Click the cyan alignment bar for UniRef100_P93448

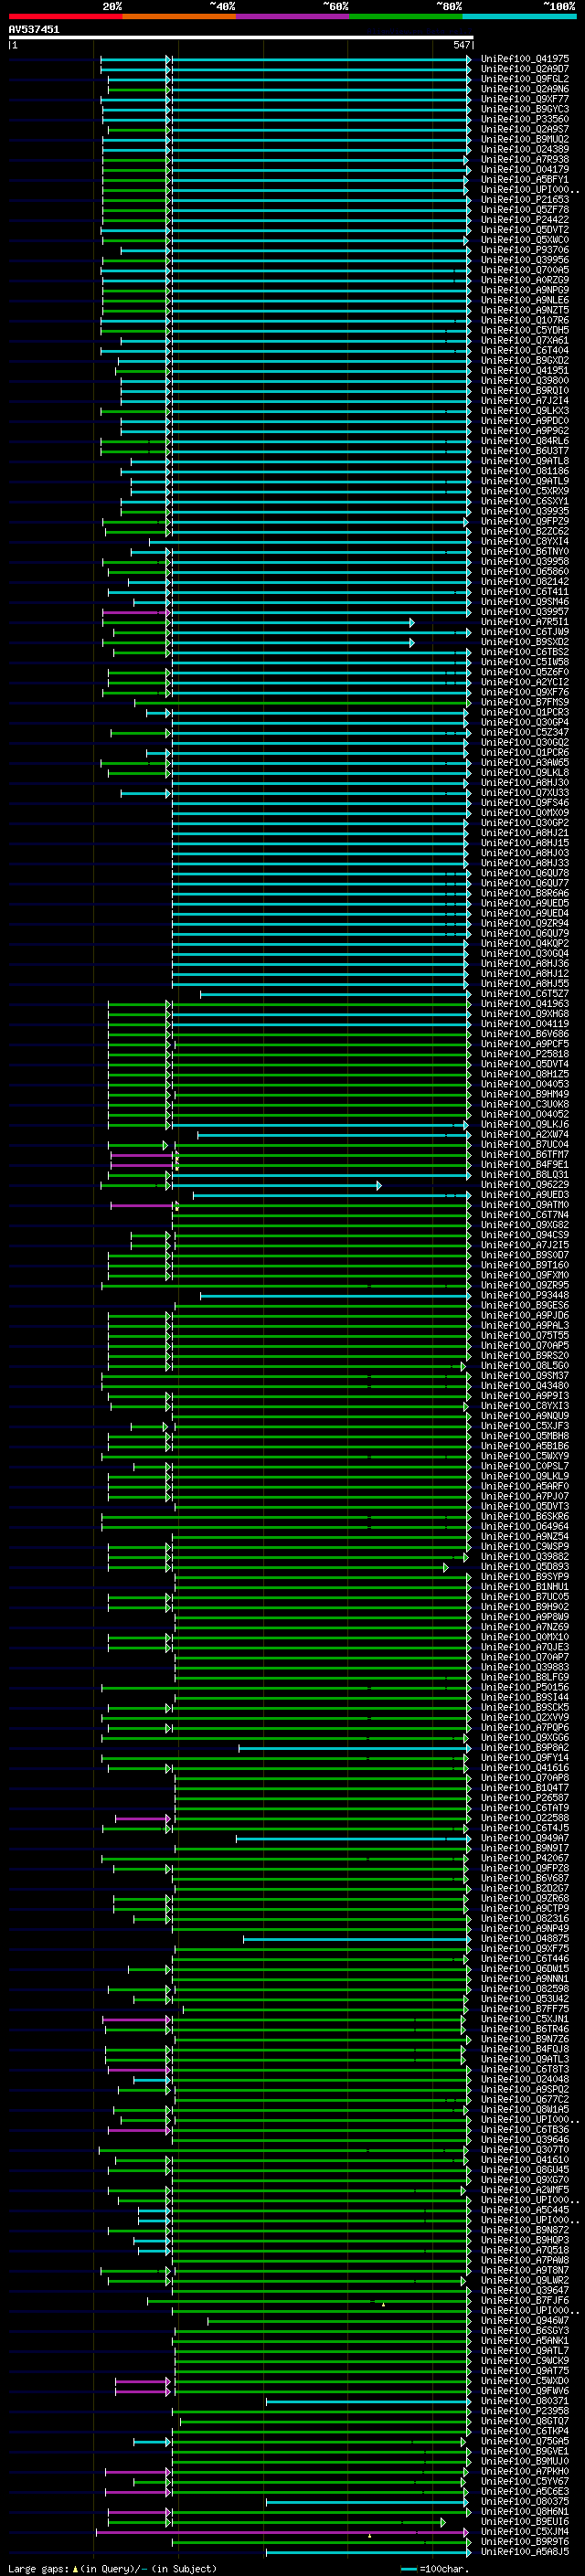[335, 1295]
